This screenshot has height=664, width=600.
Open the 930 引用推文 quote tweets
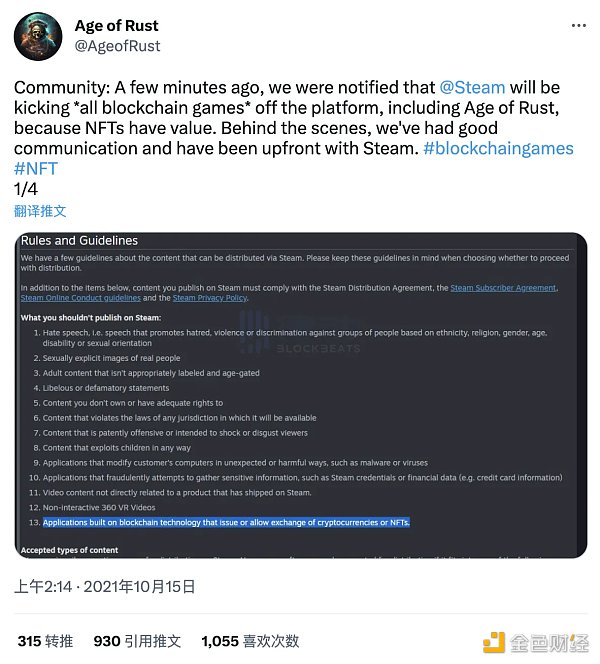(136, 641)
